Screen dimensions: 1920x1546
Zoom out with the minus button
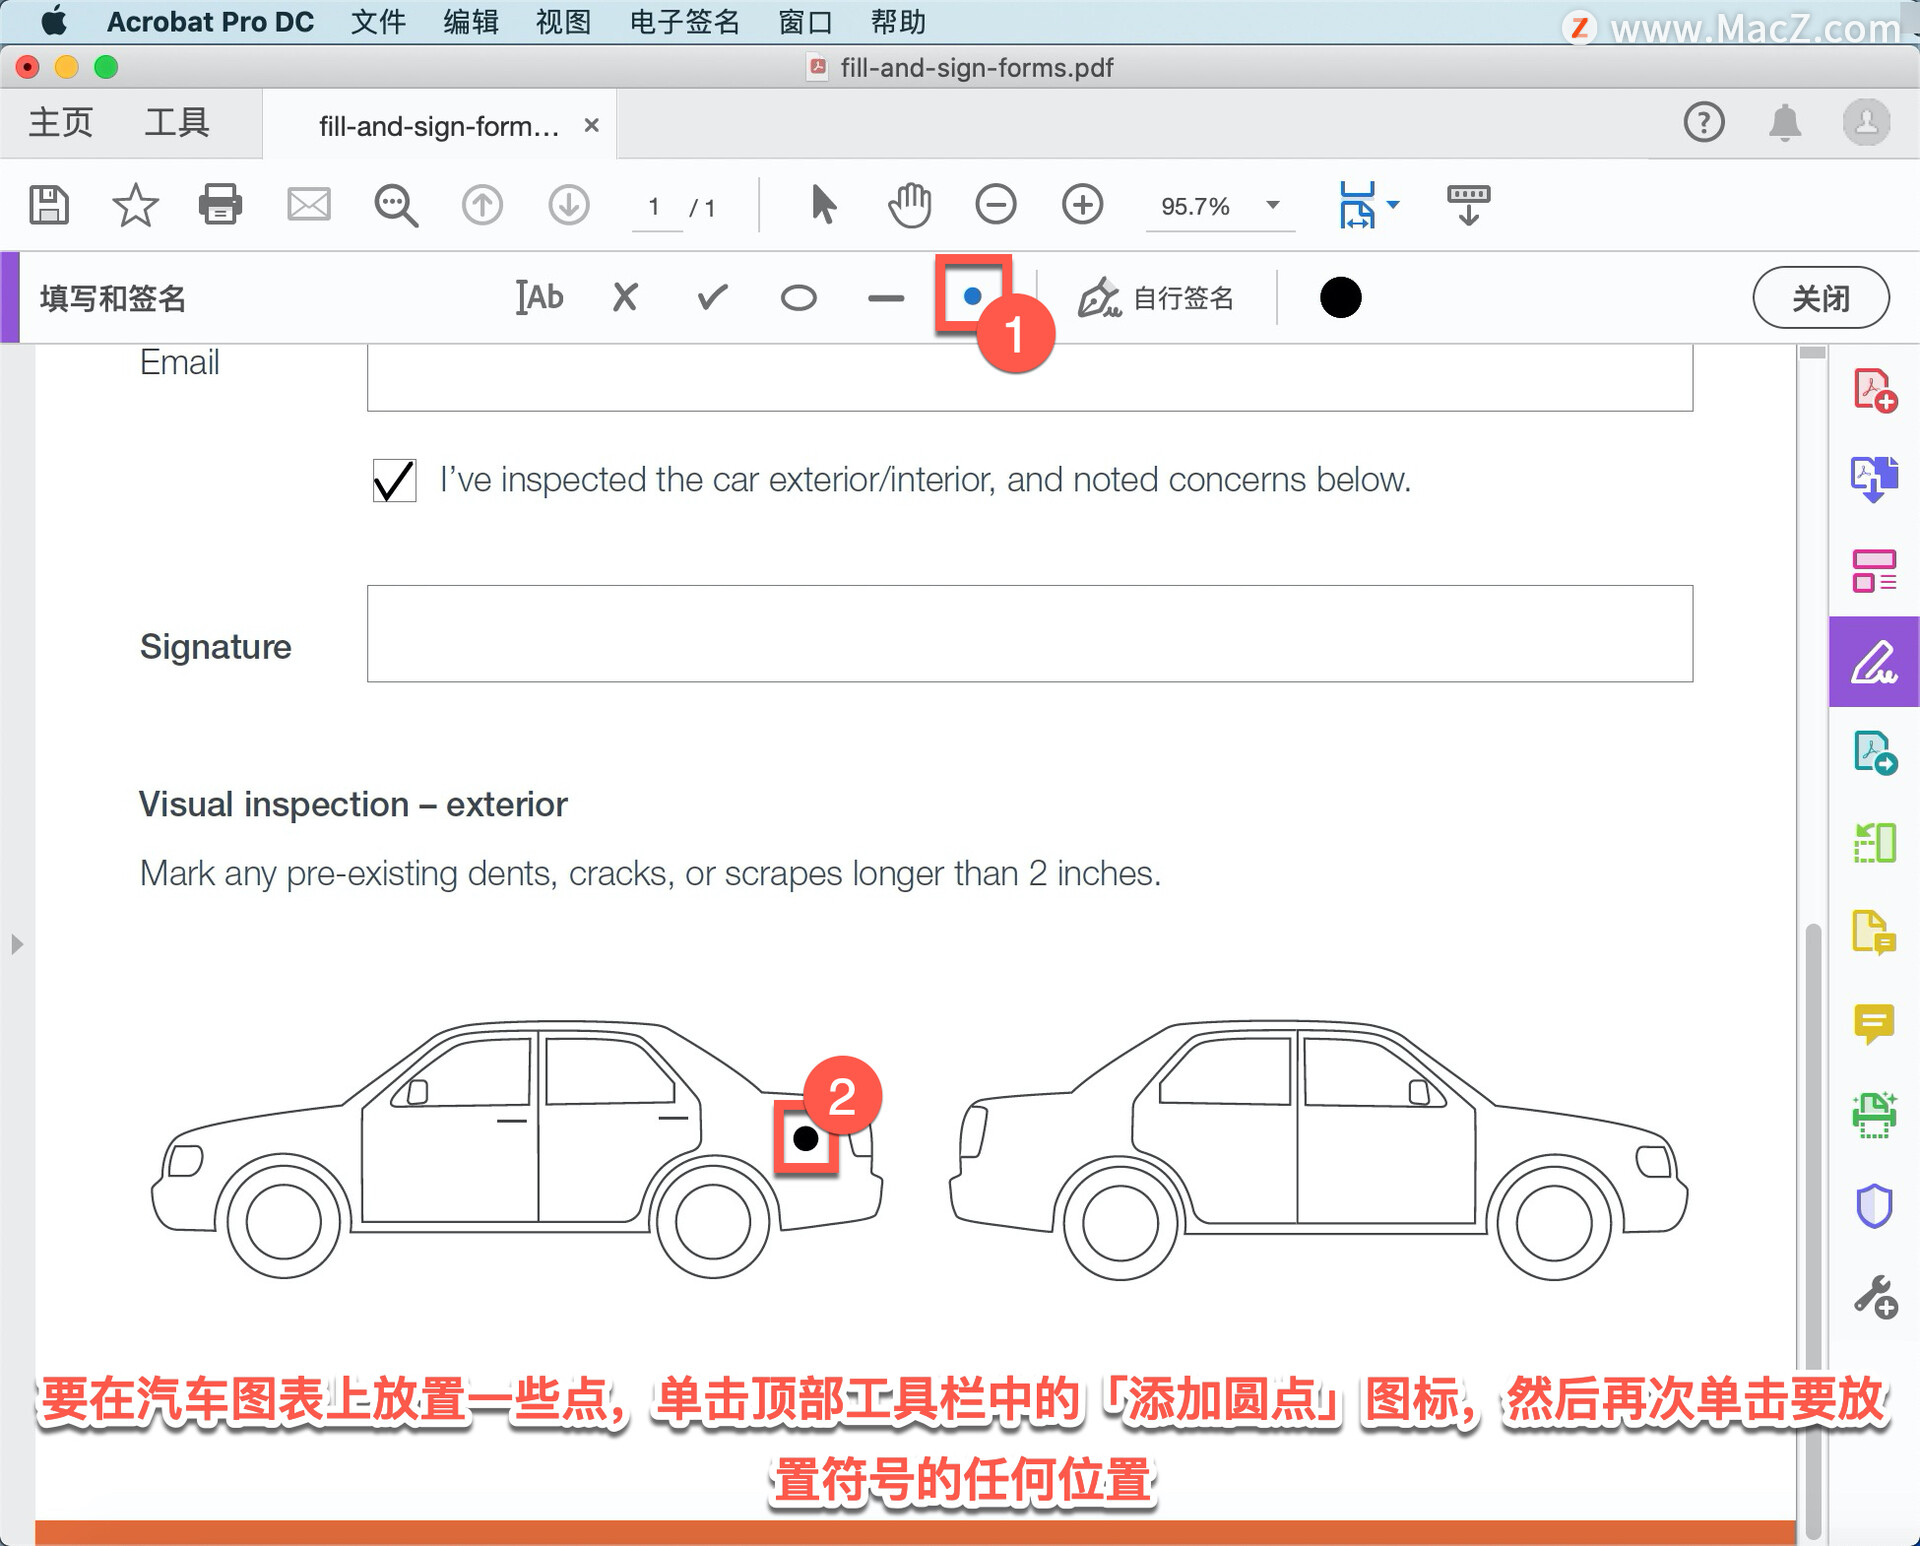(996, 205)
